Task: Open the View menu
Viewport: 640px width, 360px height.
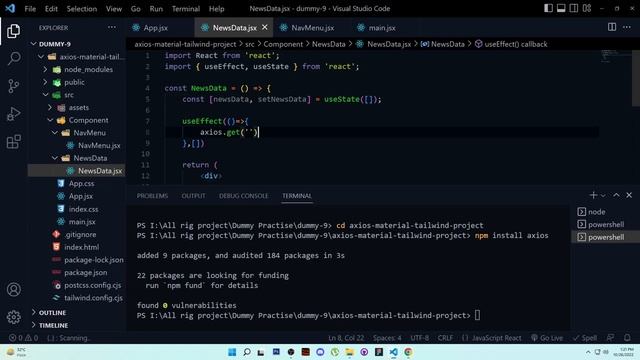Action: coord(114,9)
